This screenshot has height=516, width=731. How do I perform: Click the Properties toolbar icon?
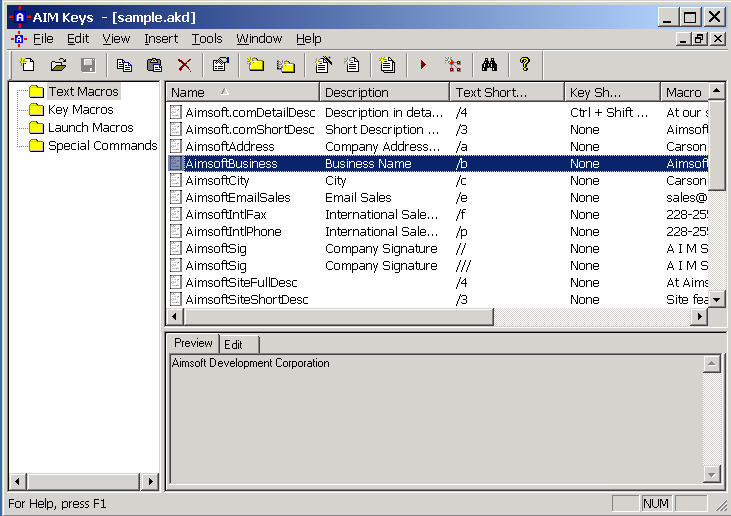click(x=220, y=65)
